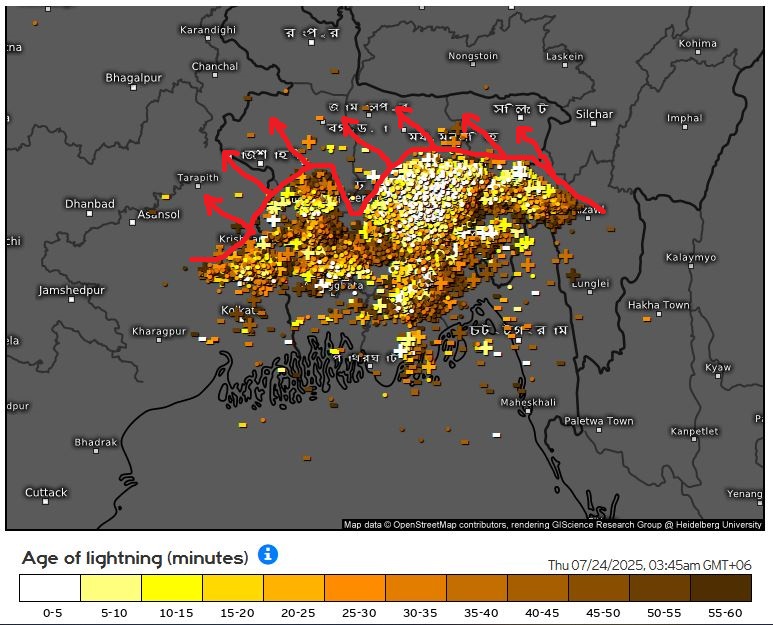Click the Hakha Town map label
Image resolution: width=773 pixels, height=625 pixels.
coord(658,305)
